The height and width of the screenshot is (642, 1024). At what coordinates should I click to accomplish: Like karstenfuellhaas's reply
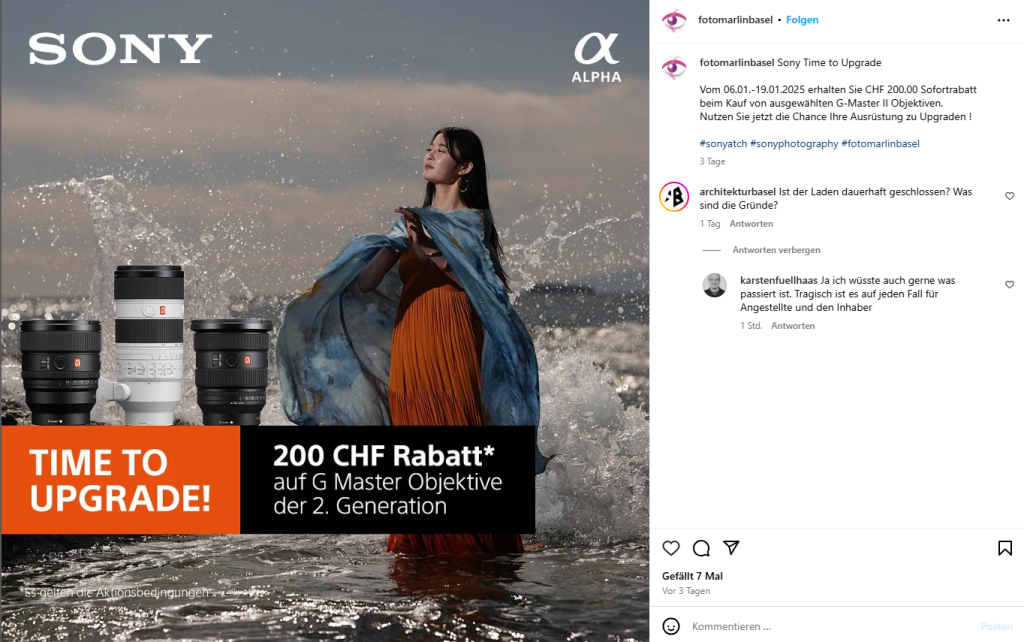1010,284
